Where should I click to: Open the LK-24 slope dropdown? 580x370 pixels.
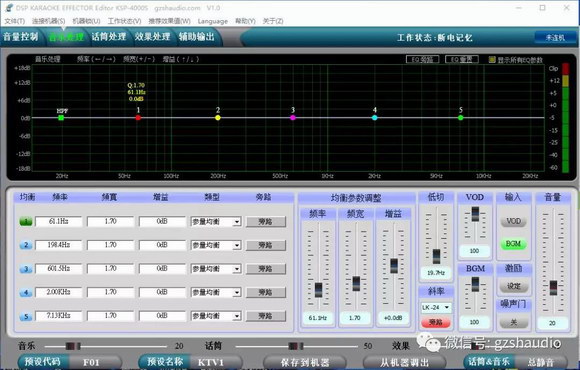click(x=436, y=307)
